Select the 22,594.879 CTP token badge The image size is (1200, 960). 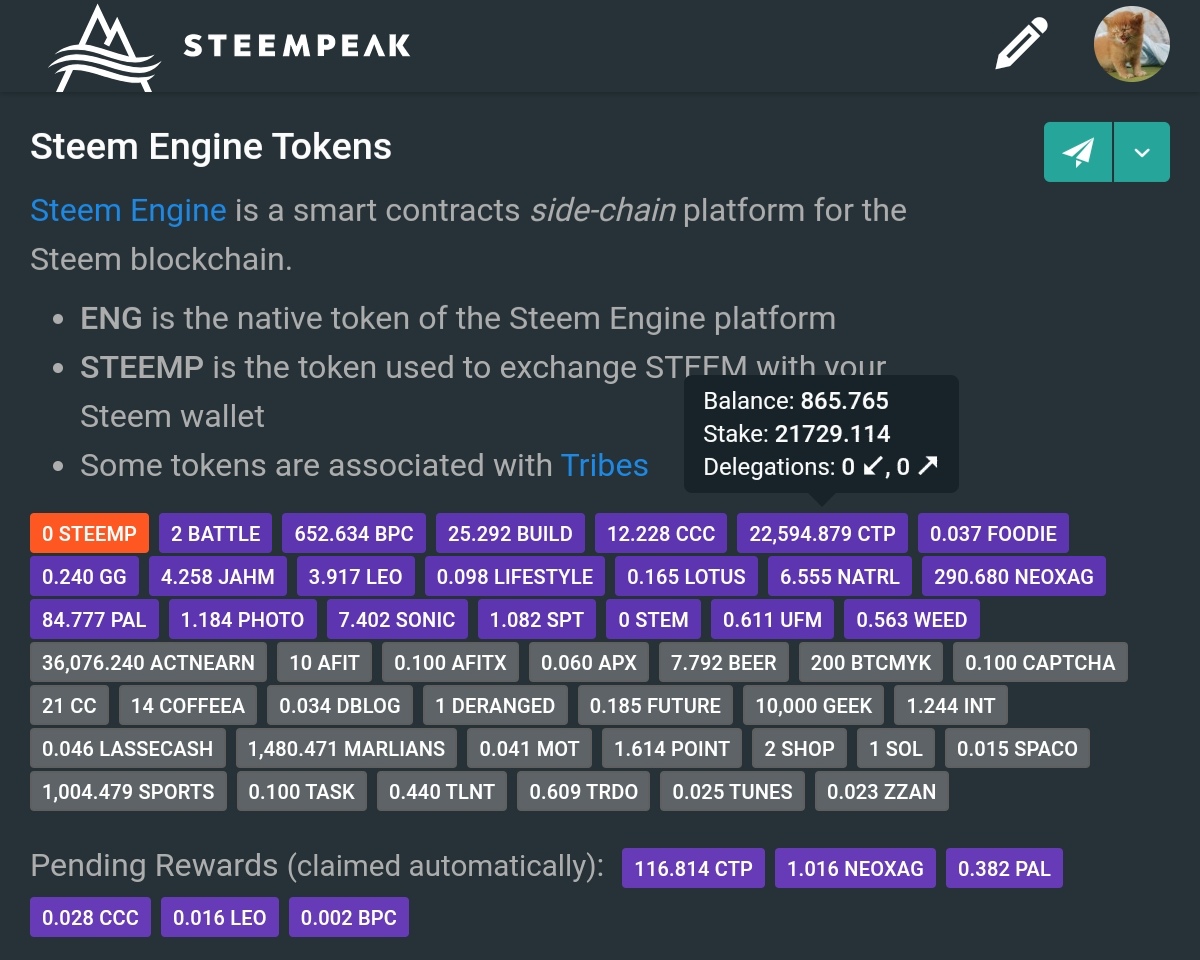tap(822, 533)
